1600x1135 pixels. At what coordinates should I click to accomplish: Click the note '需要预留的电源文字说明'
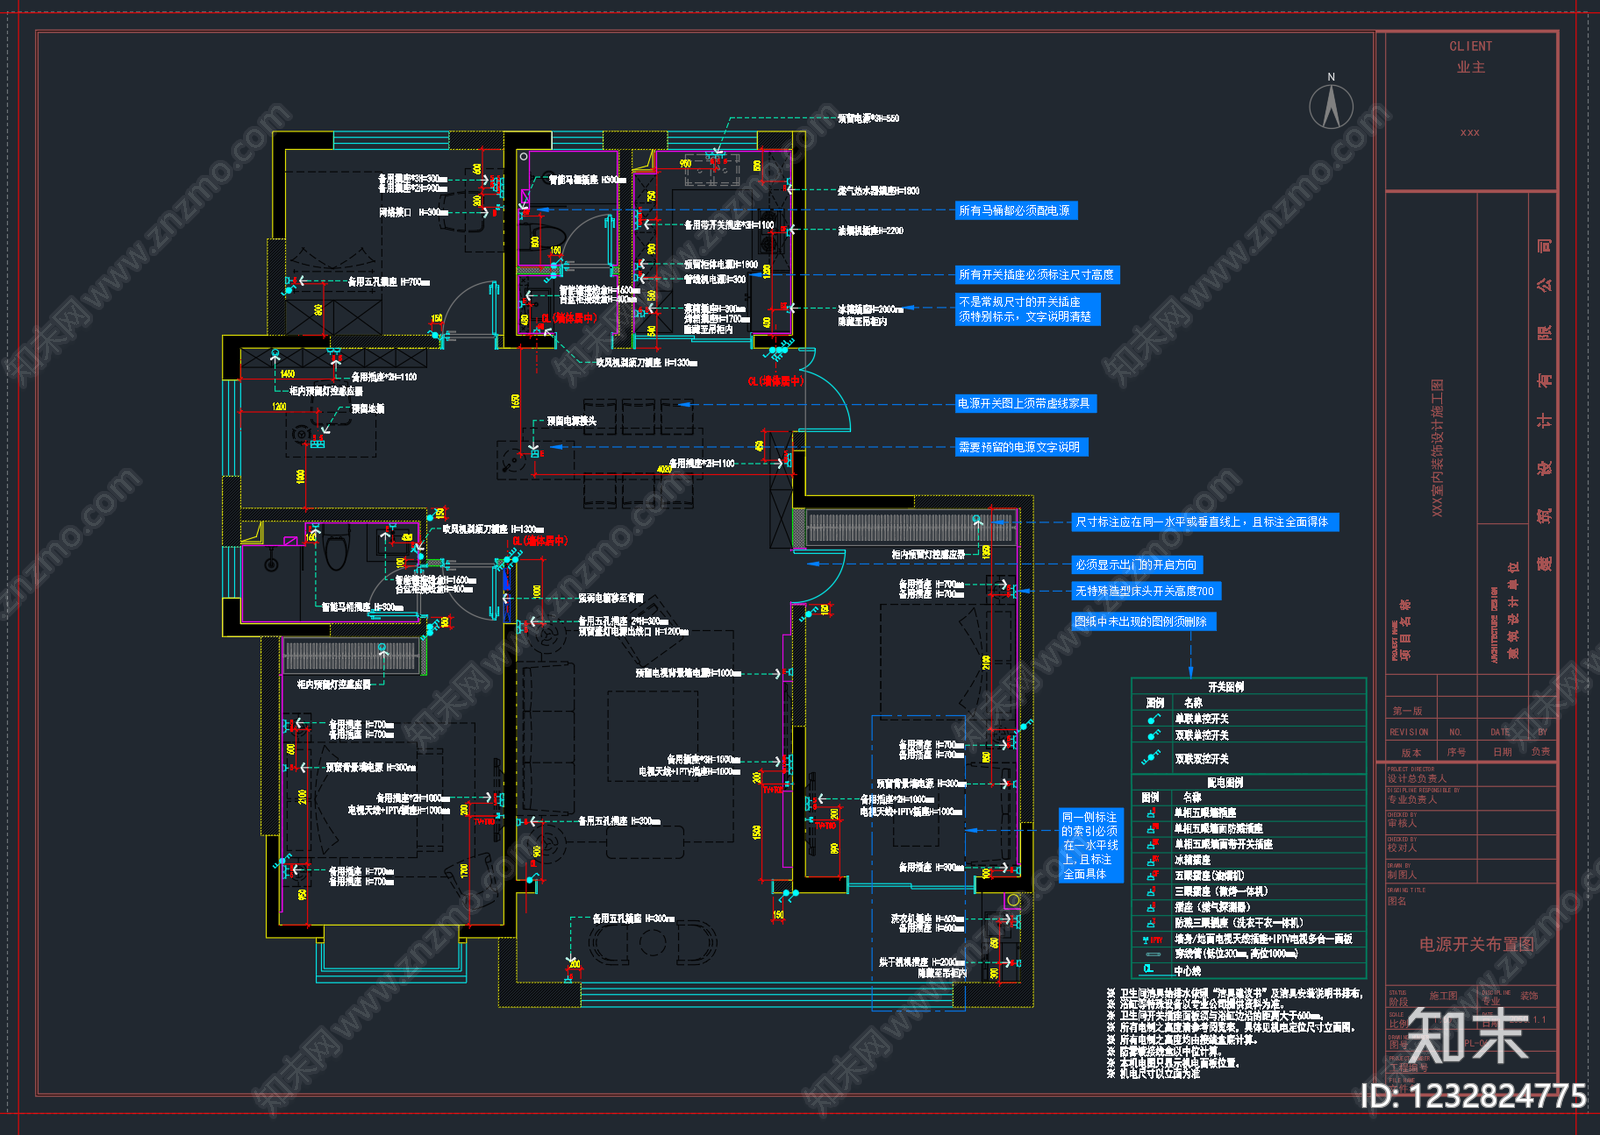click(x=1020, y=448)
